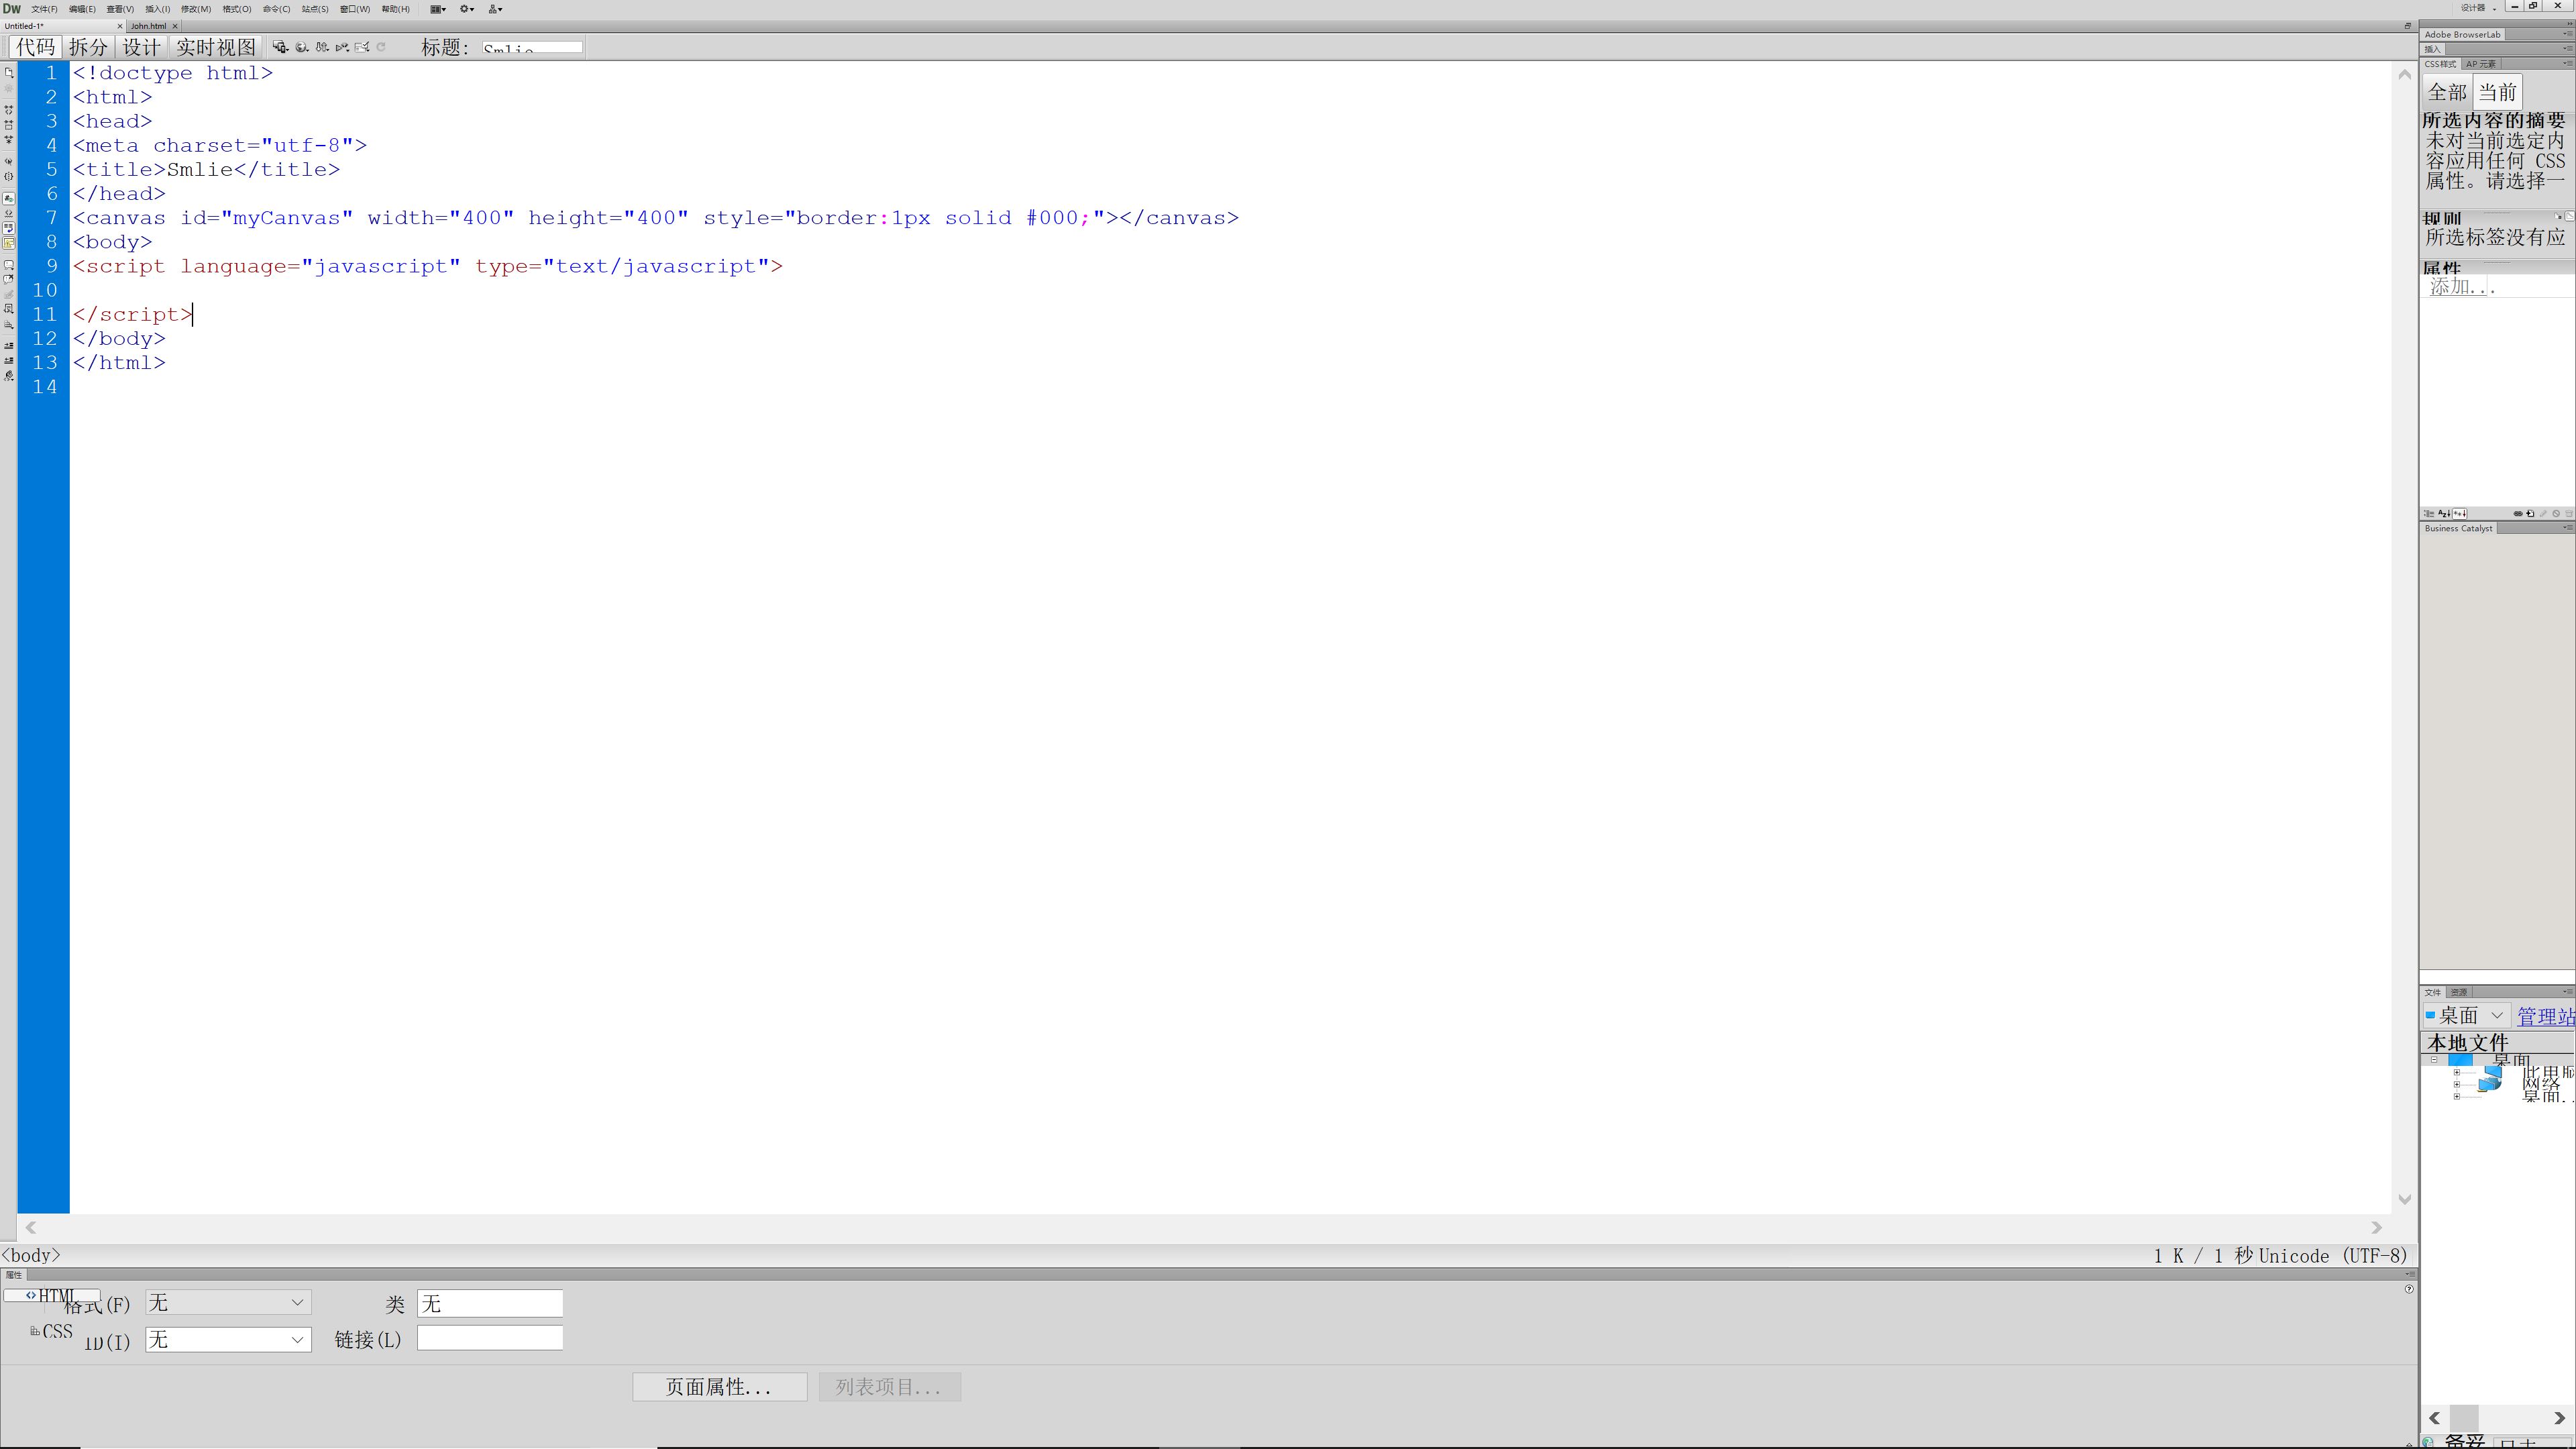Screen dimensions: 2576x1449
Task: Open 设计器 workspace switcher
Action: click(x=2478, y=7)
